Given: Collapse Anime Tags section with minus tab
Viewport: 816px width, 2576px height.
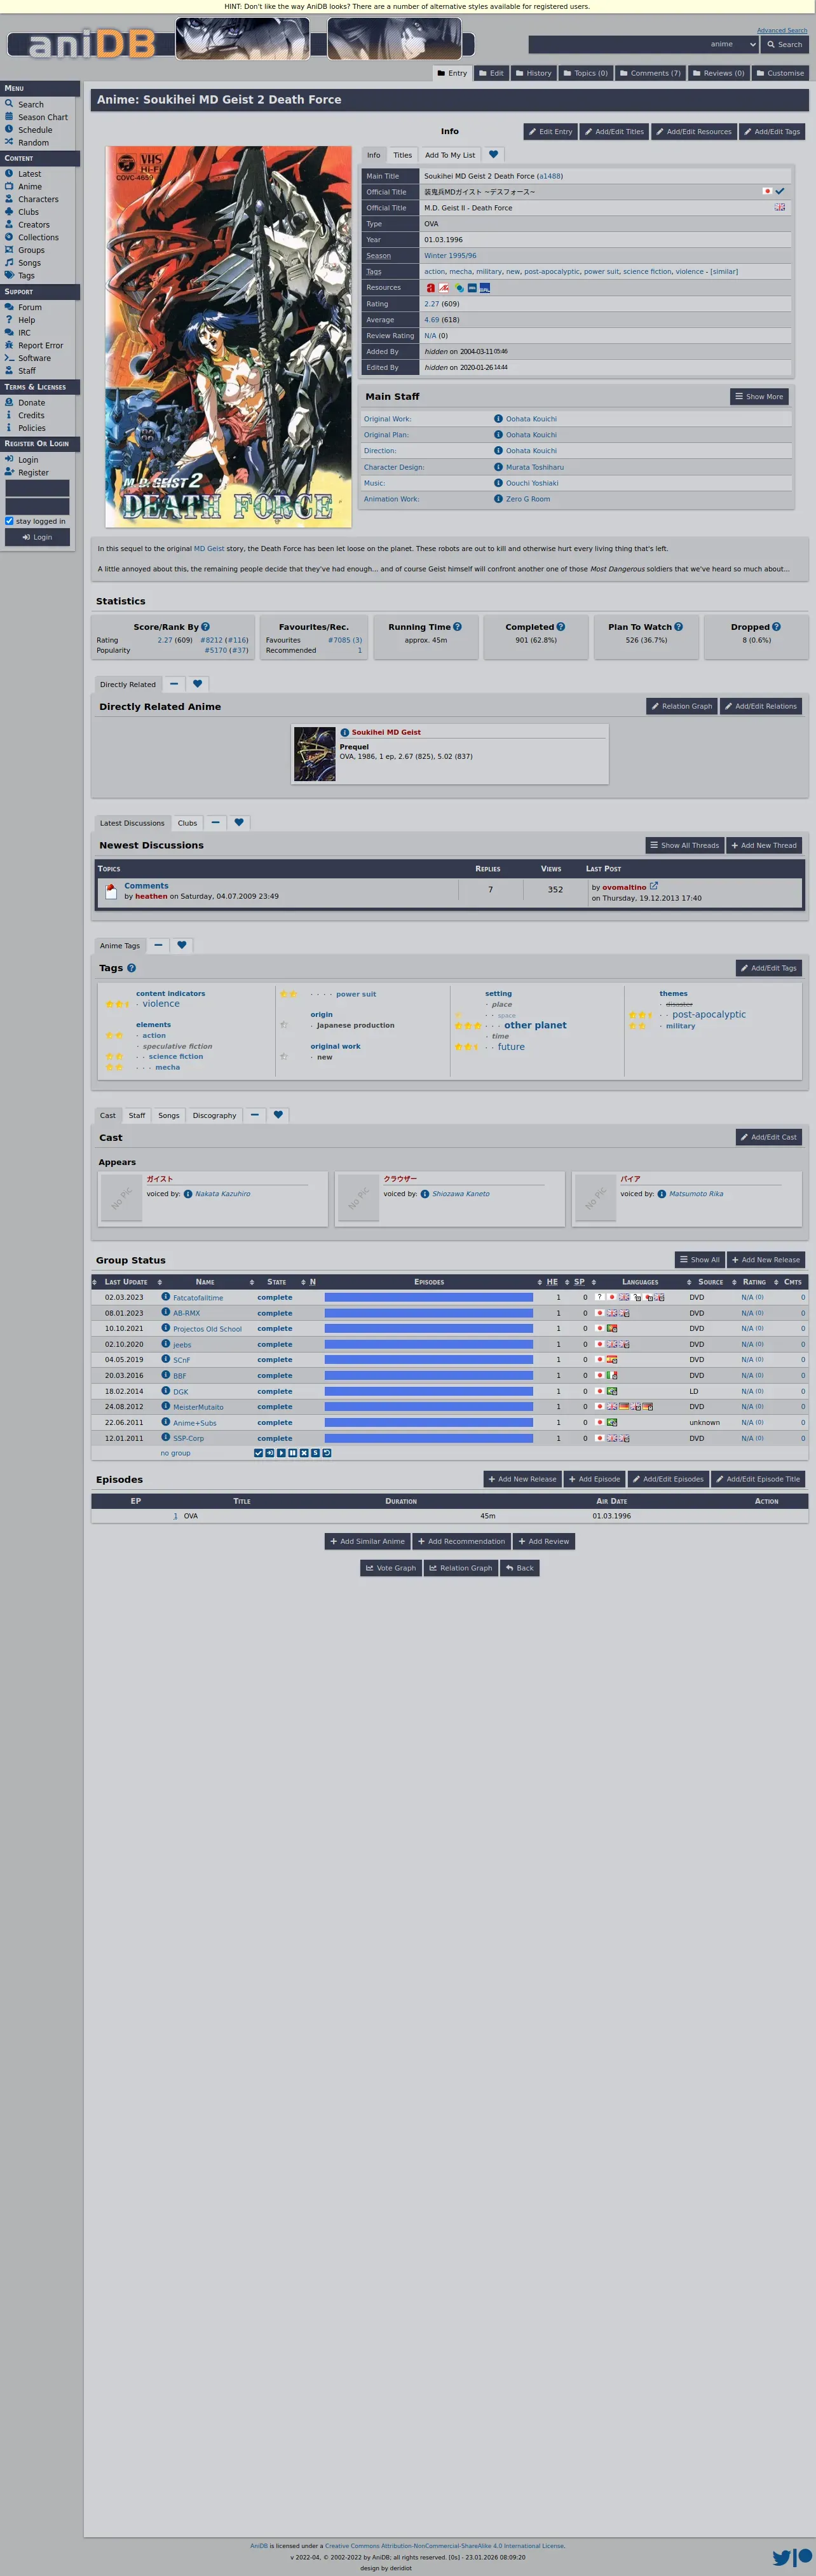Looking at the screenshot, I should click(158, 945).
